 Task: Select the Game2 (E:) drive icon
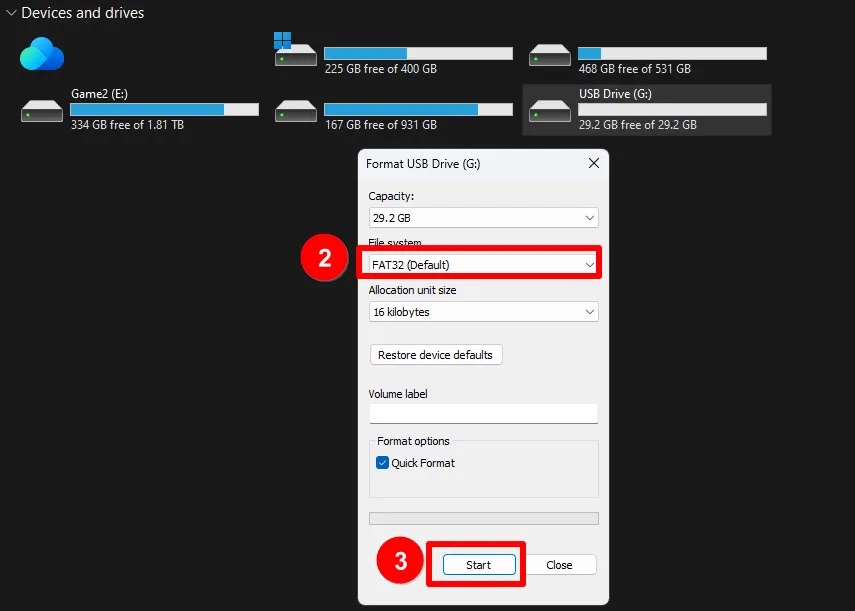tap(42, 109)
